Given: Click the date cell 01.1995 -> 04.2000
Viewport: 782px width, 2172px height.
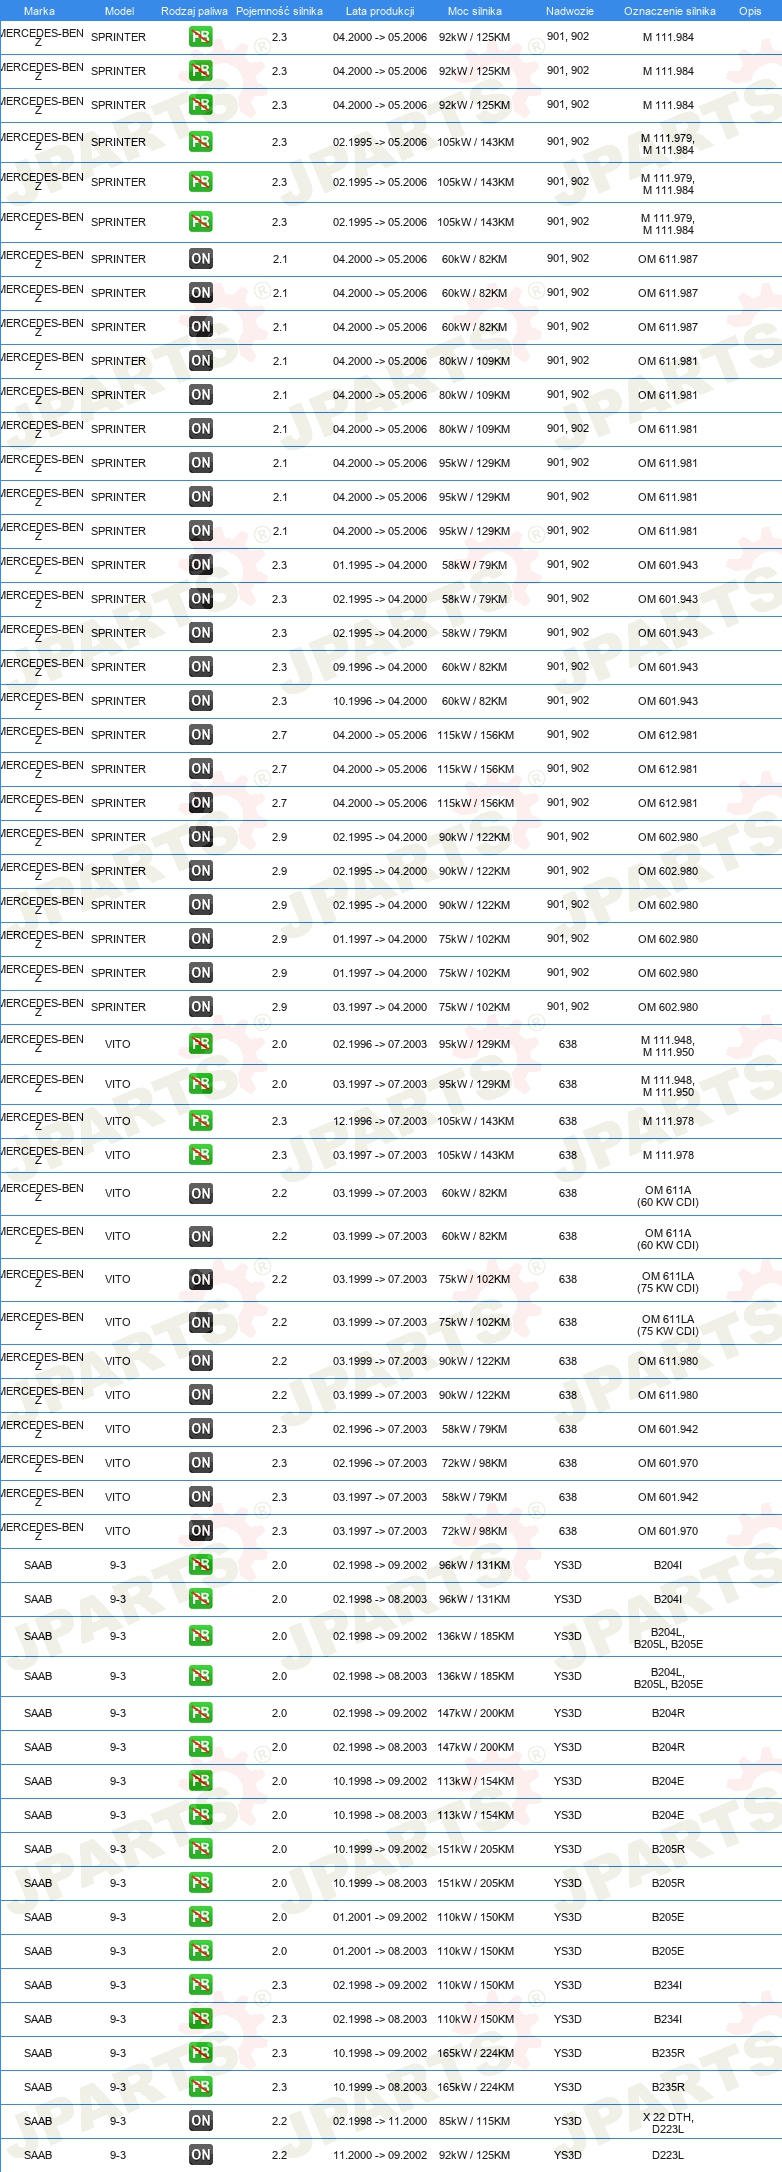Looking at the screenshot, I should (x=380, y=565).
